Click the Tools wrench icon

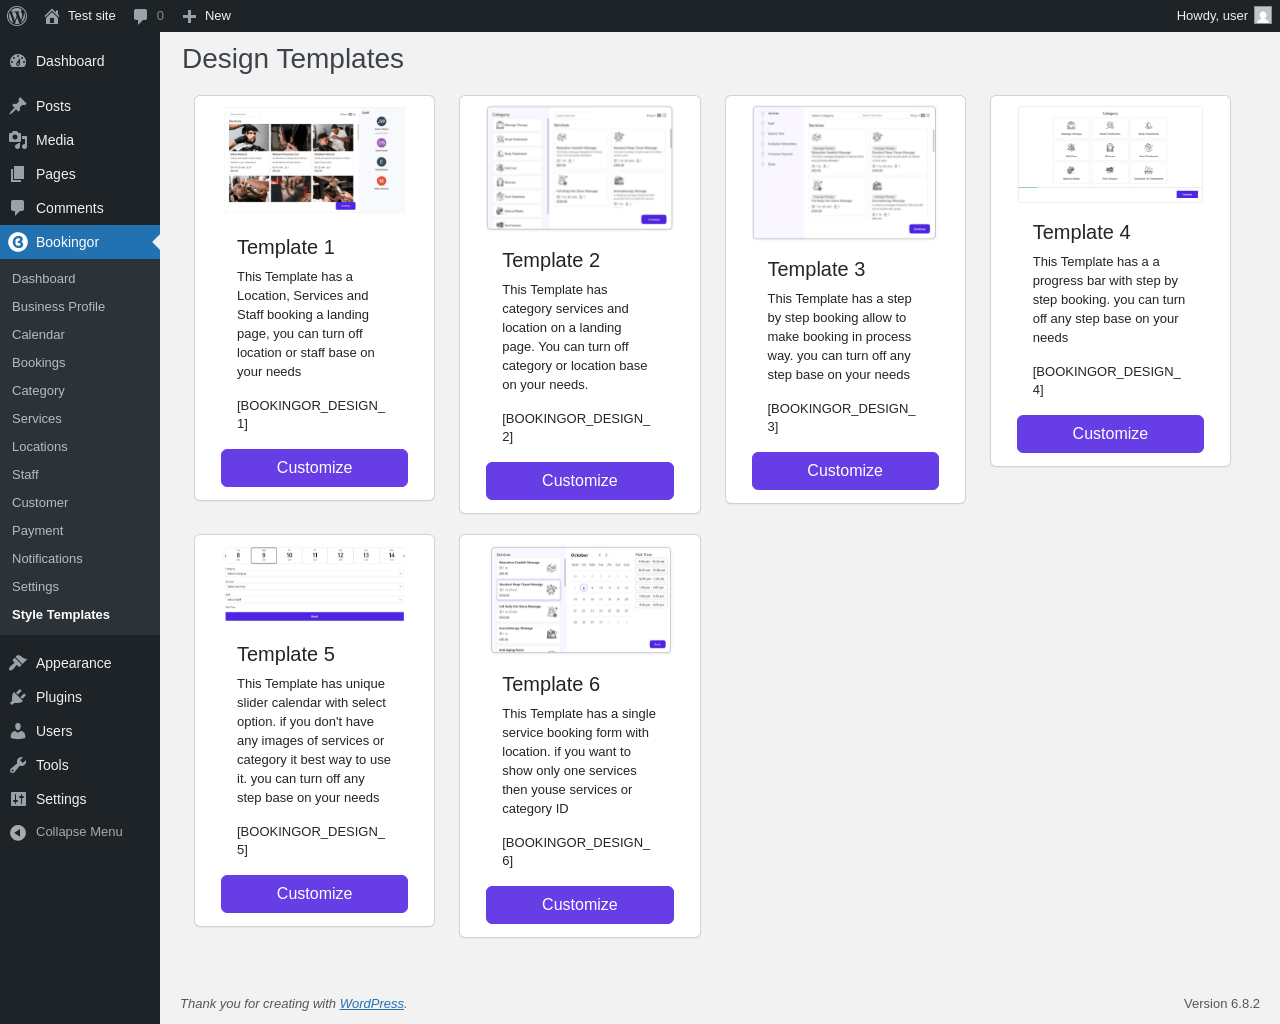coord(18,765)
